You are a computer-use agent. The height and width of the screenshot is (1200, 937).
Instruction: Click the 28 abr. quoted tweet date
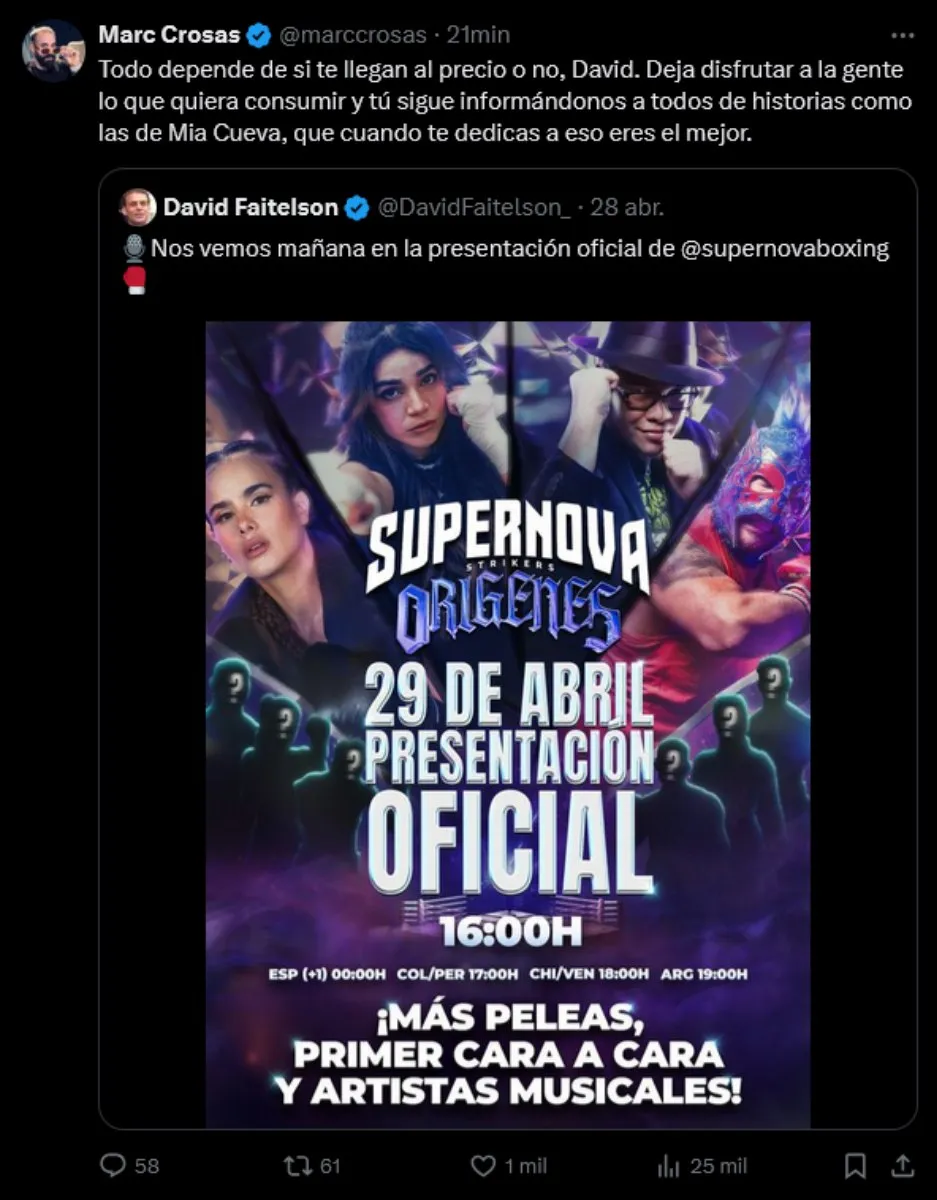tap(627, 207)
